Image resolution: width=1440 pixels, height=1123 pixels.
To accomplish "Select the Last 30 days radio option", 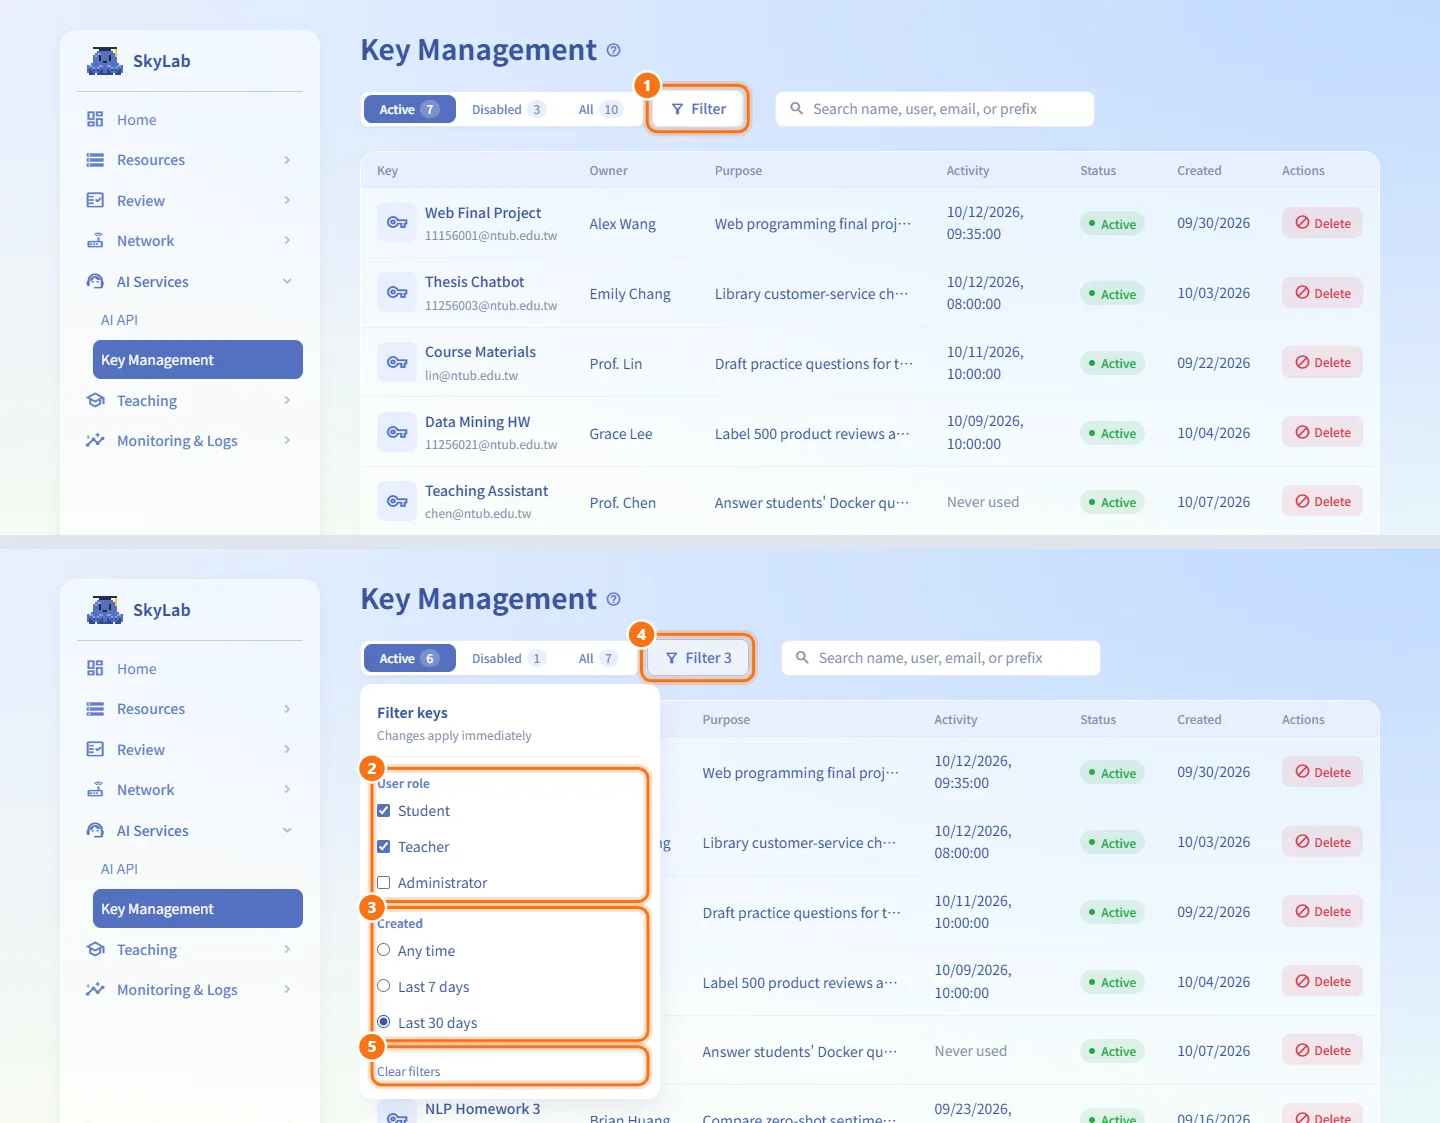I will coord(384,1022).
